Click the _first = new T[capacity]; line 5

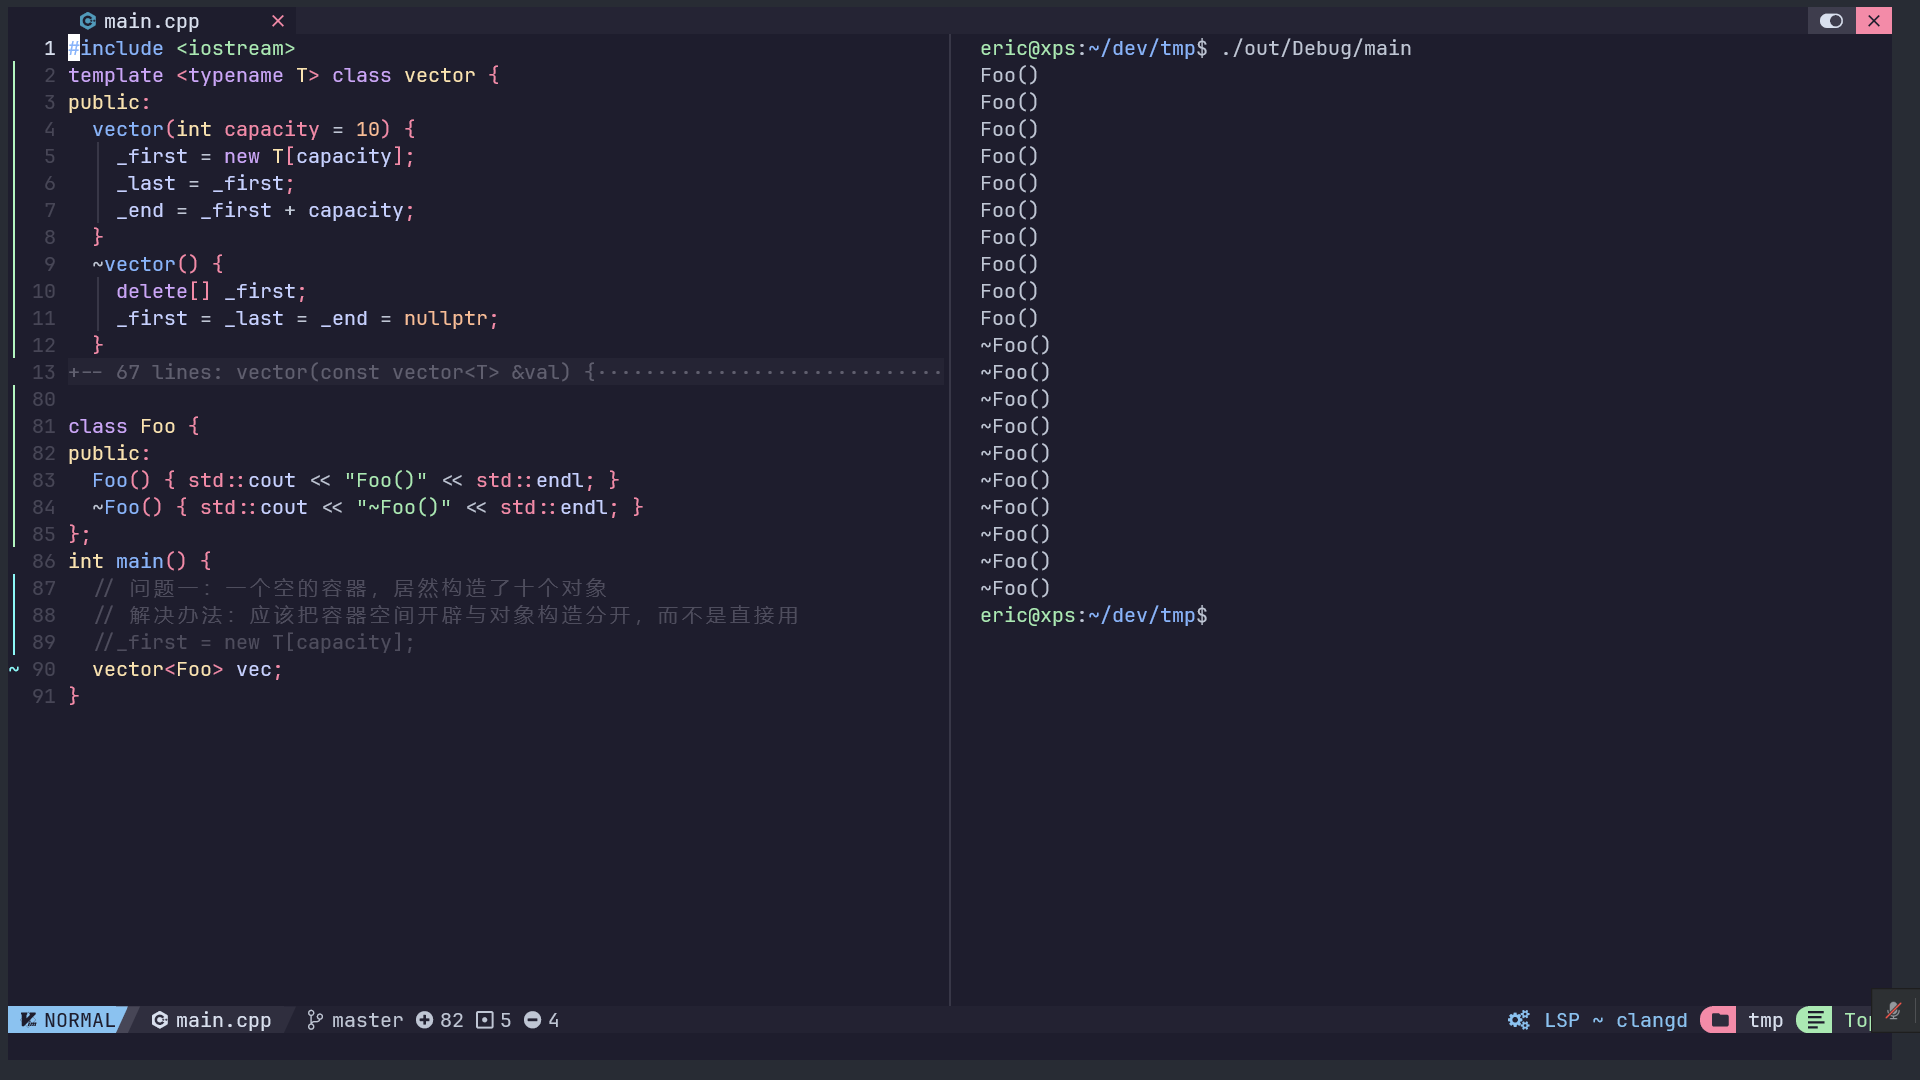pos(265,156)
